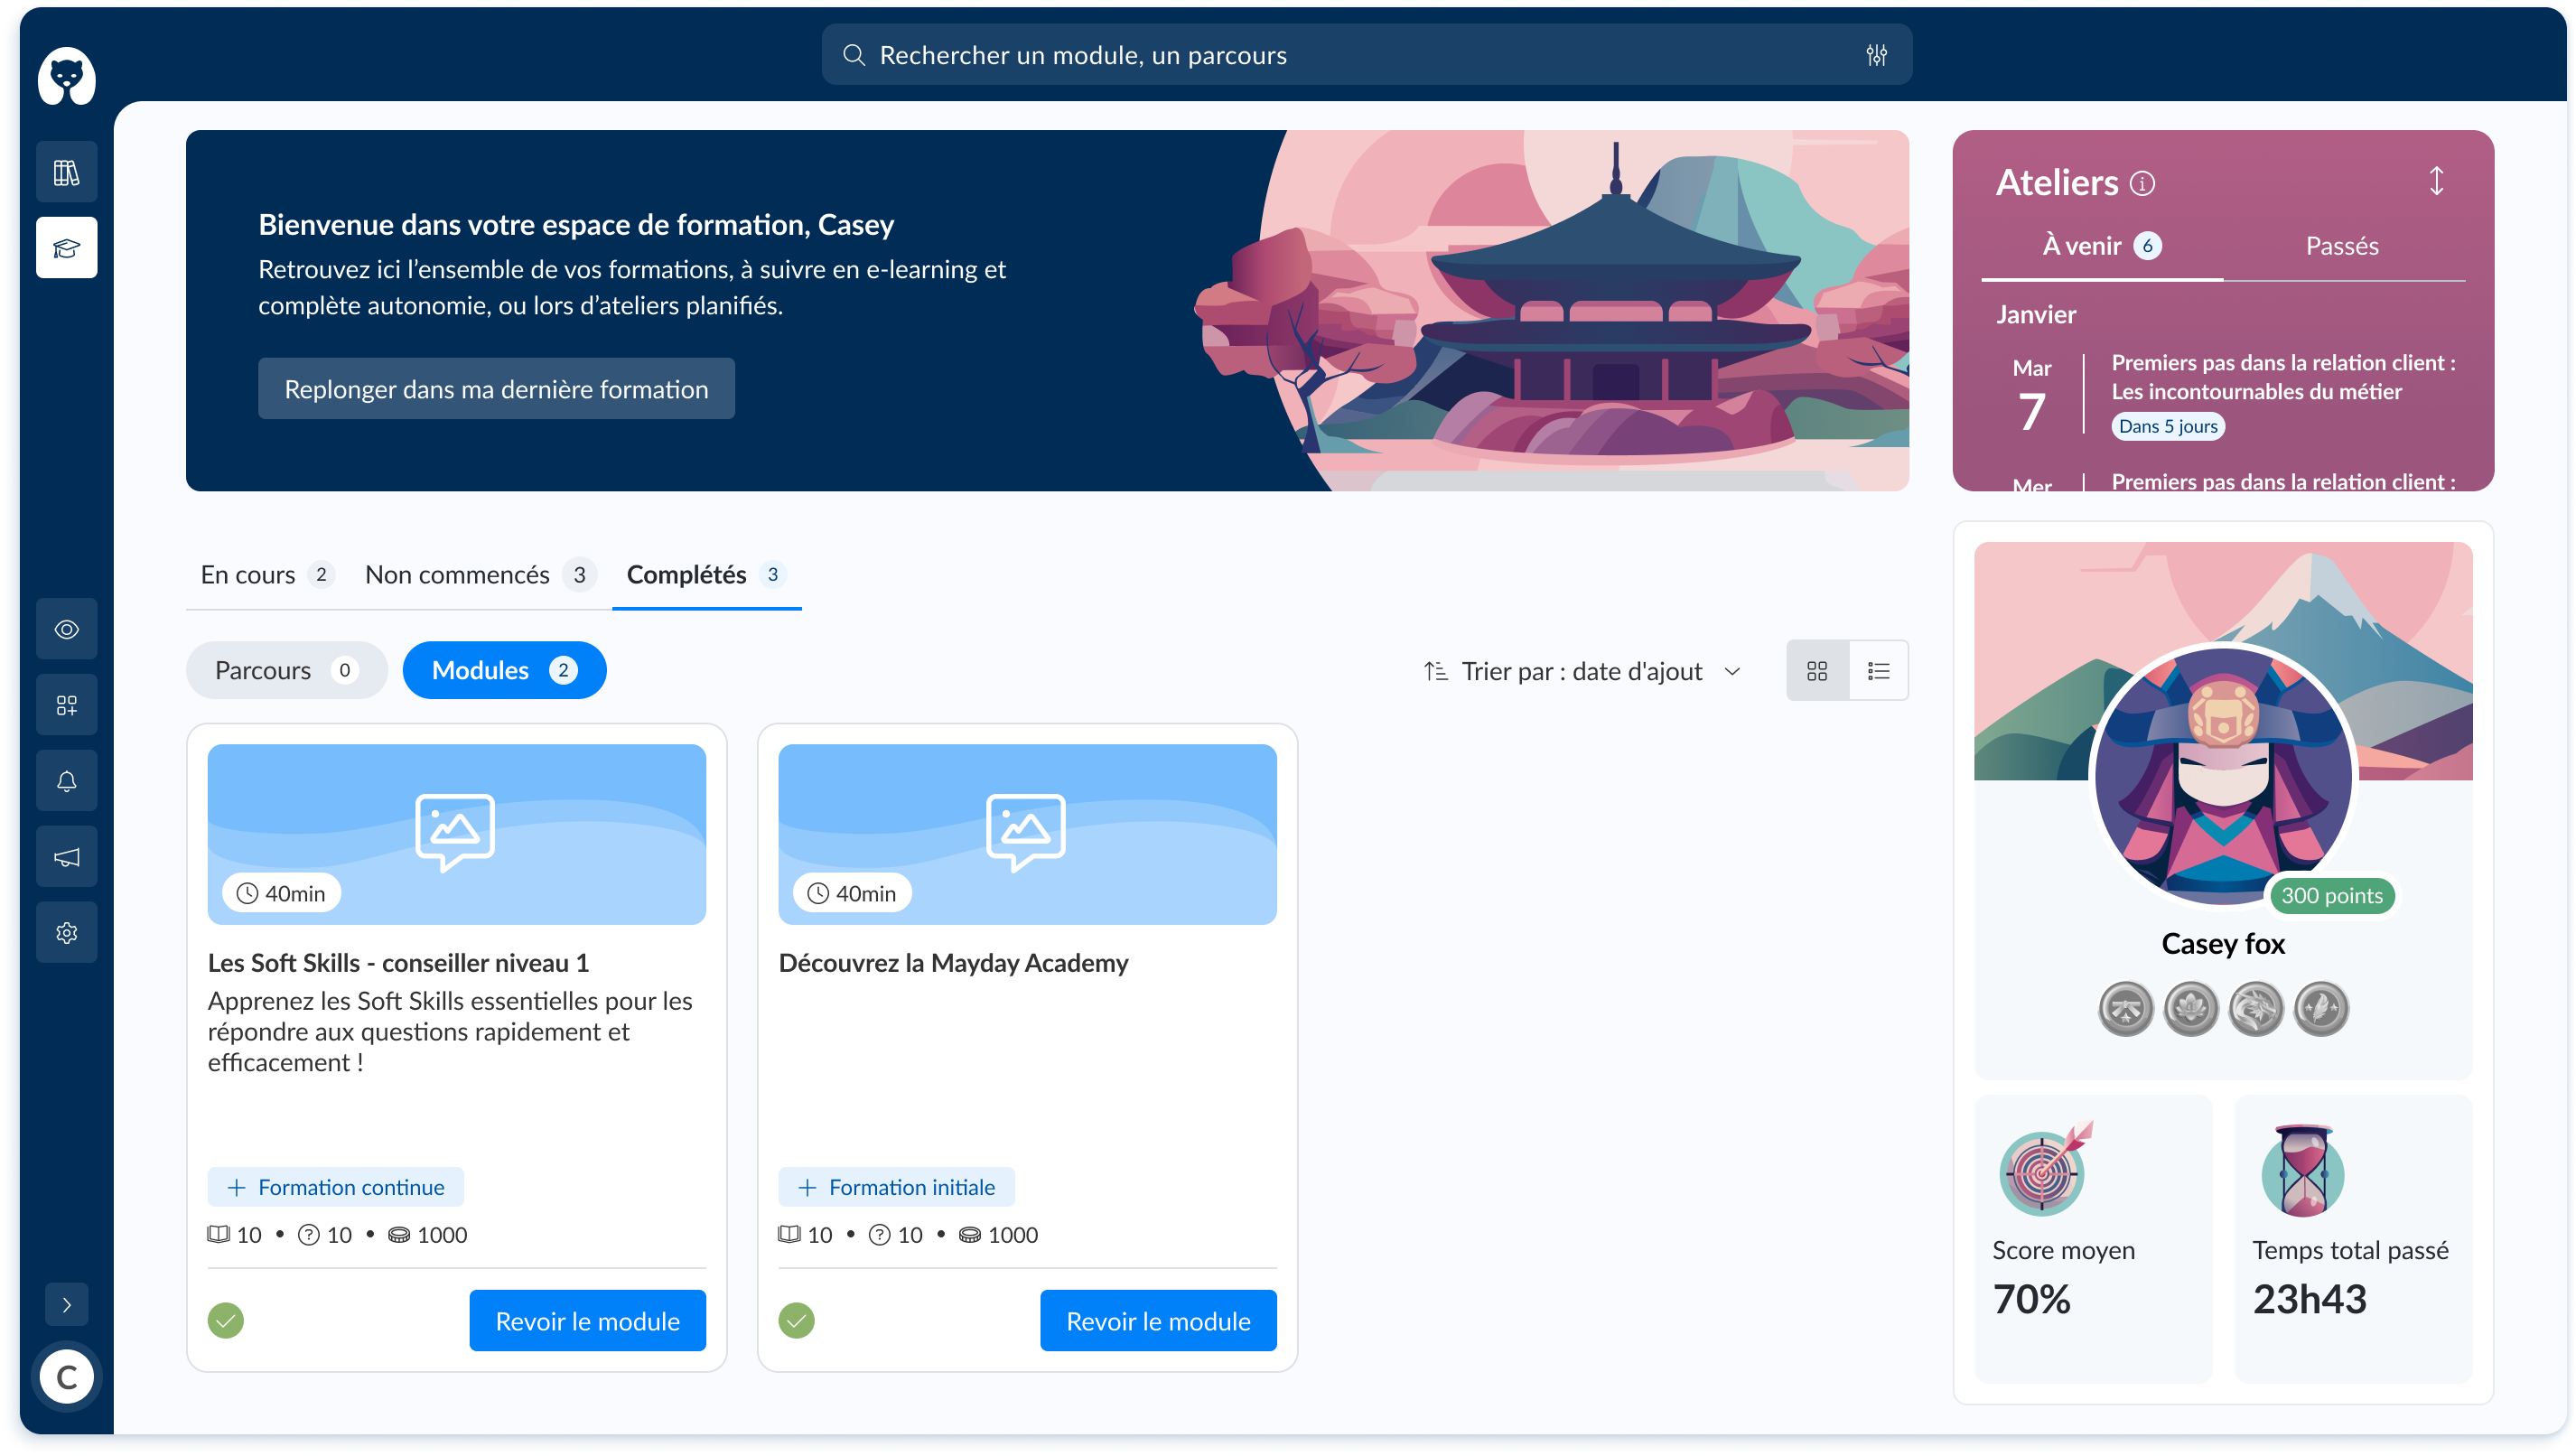Switch to grid view layout
The height and width of the screenshot is (1456, 2576).
pos(1817,671)
